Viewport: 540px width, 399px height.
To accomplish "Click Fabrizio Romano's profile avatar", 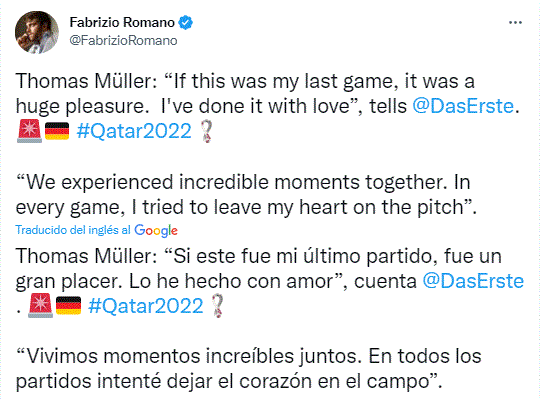I will 37,32.
